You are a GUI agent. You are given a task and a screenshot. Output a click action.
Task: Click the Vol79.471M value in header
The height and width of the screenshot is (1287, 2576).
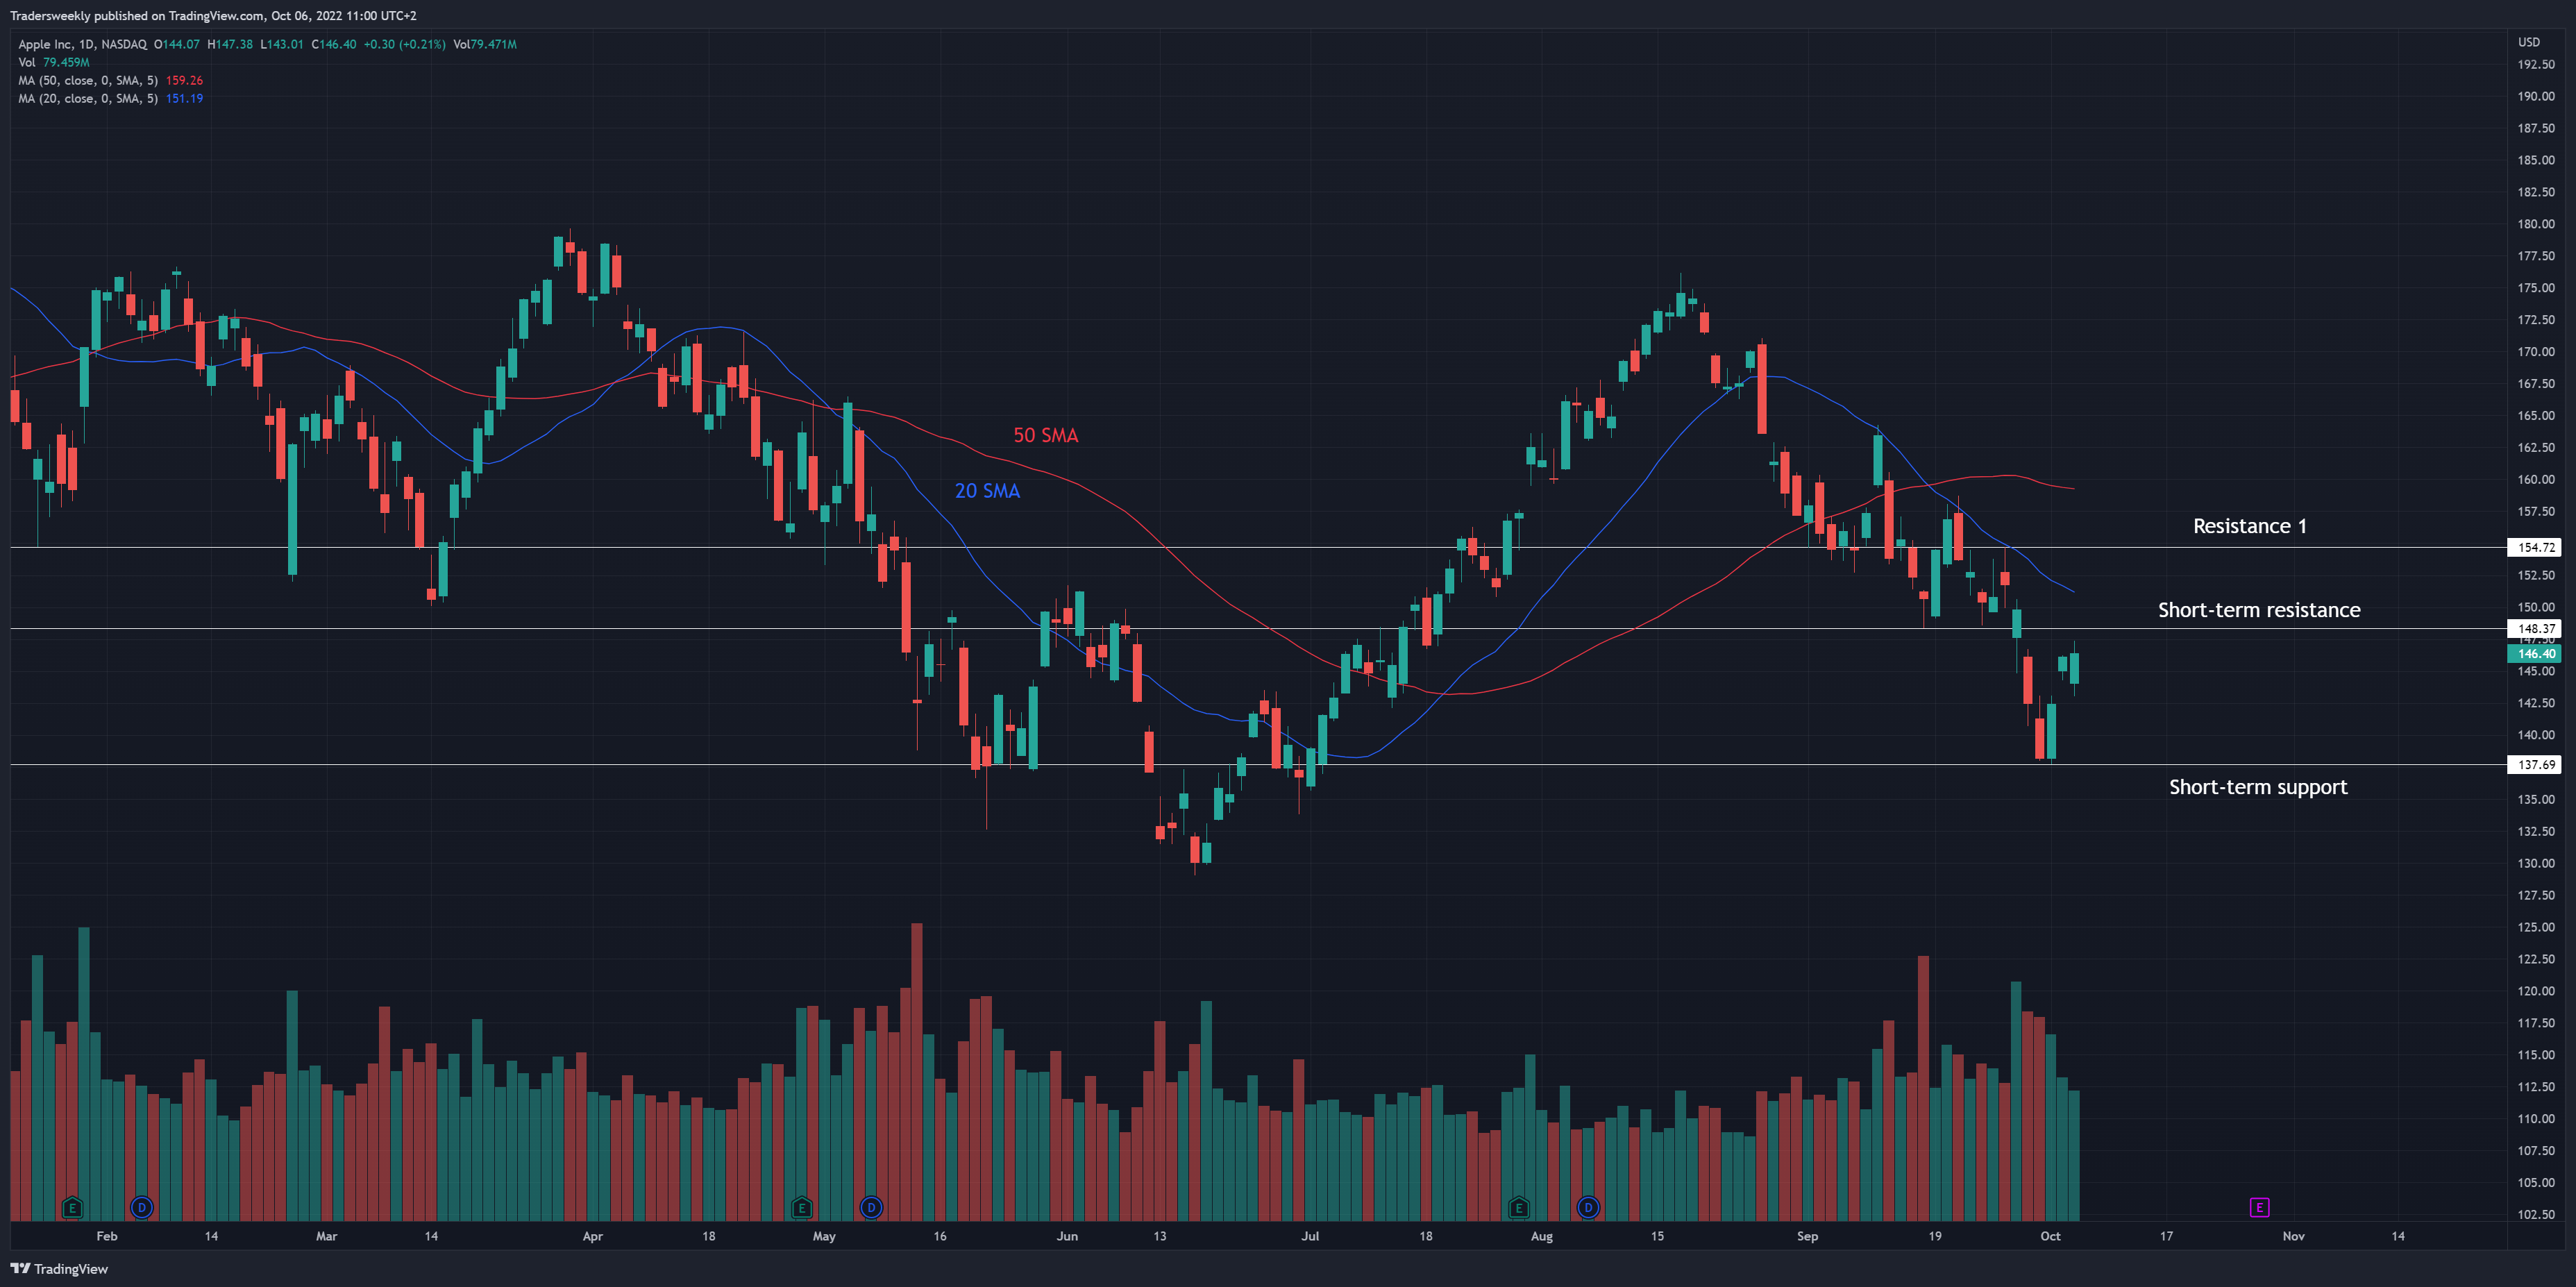(x=485, y=44)
